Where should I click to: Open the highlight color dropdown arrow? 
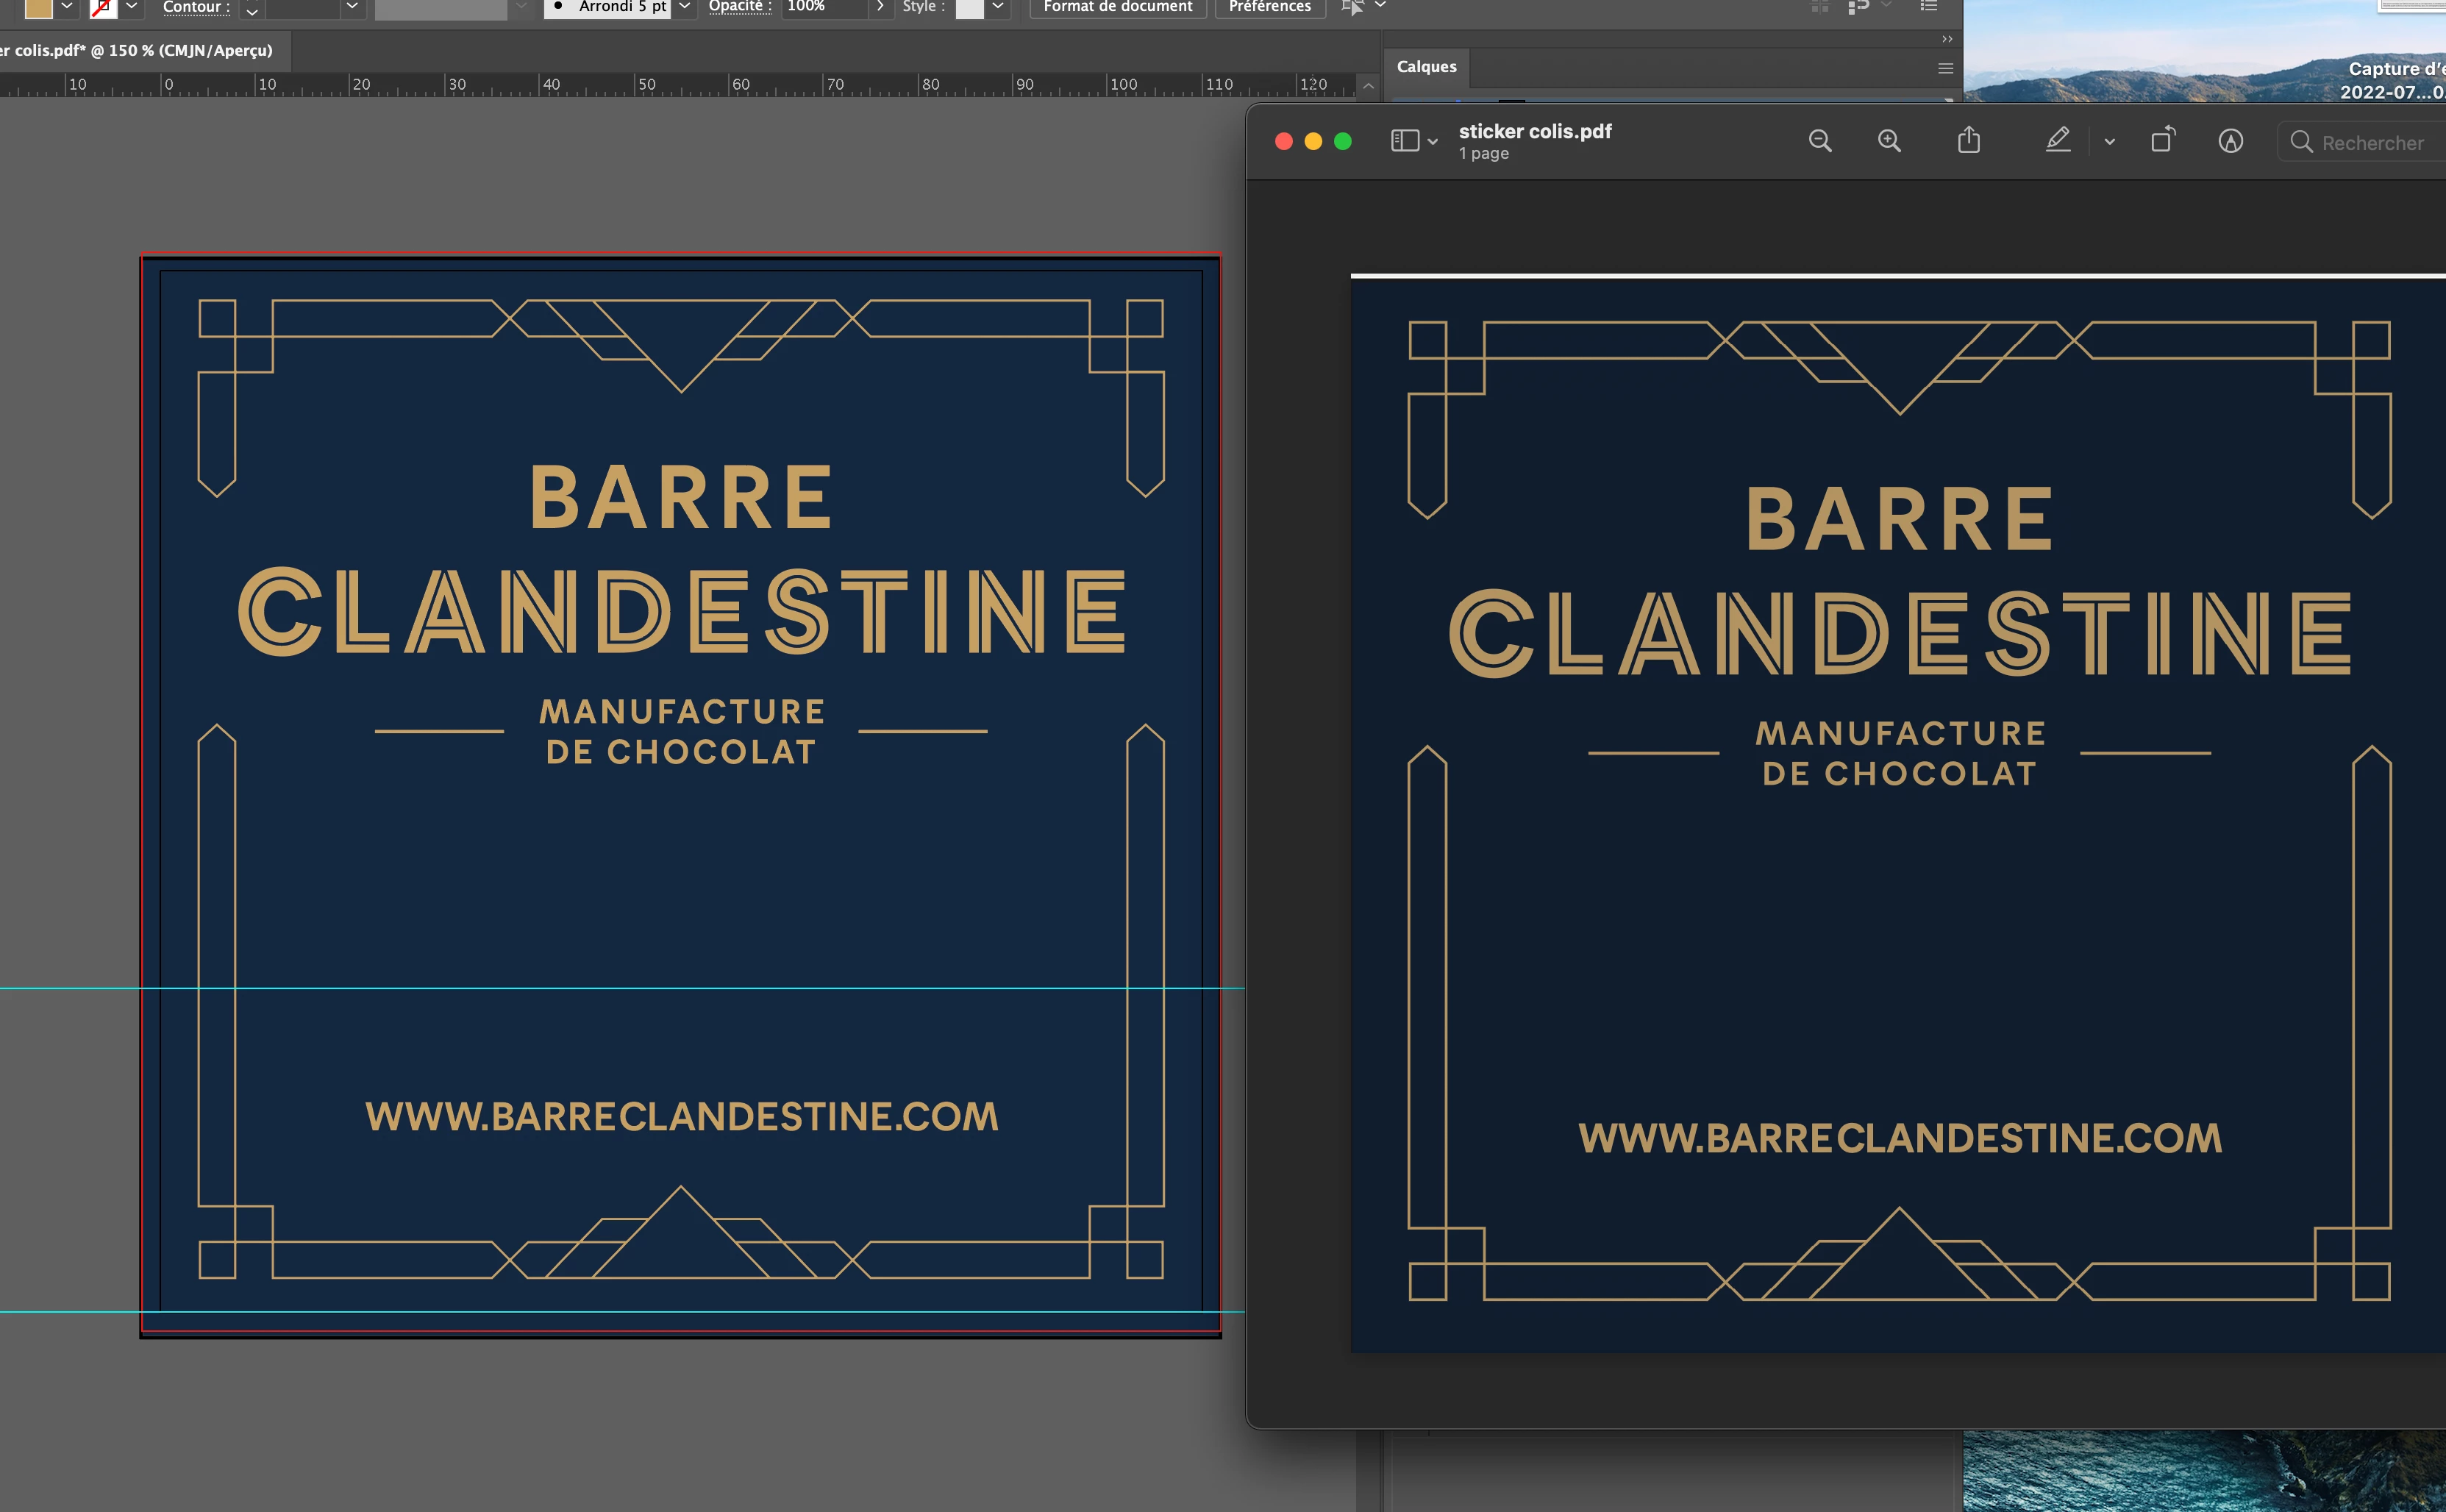point(2109,142)
